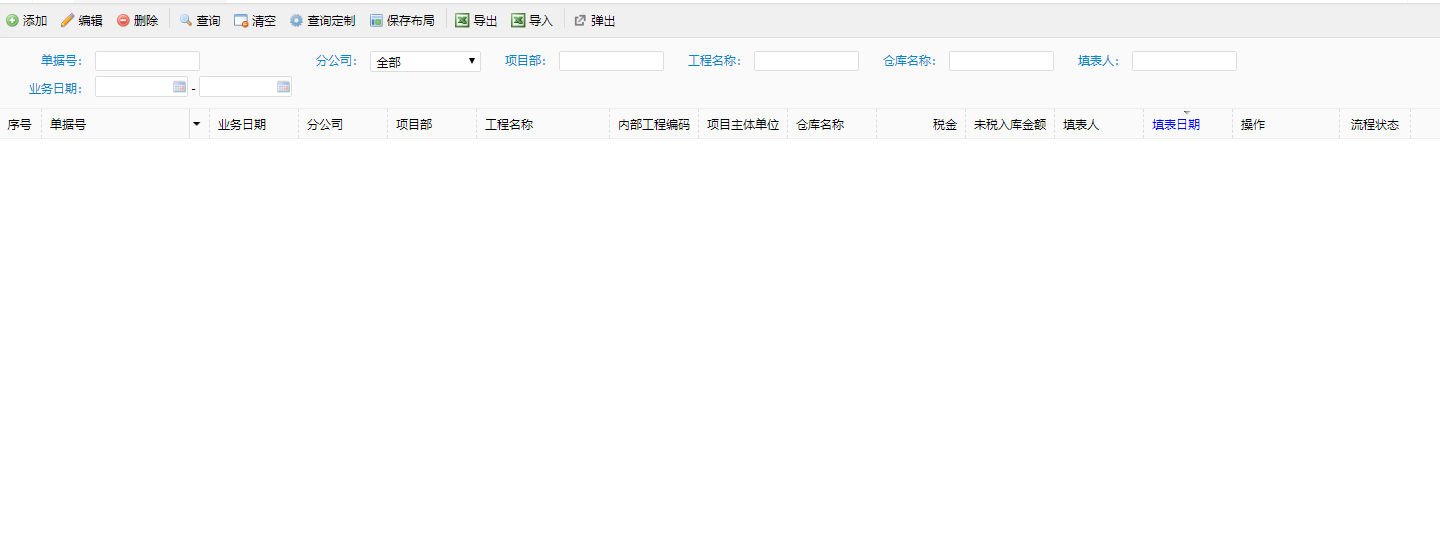Open the 业务日期 end date calendar icon
Viewport: 1440px width, 560px height.
[x=283, y=87]
